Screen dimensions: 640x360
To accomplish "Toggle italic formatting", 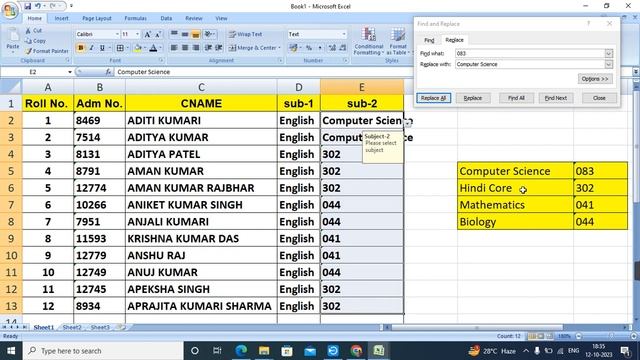I will [91, 48].
